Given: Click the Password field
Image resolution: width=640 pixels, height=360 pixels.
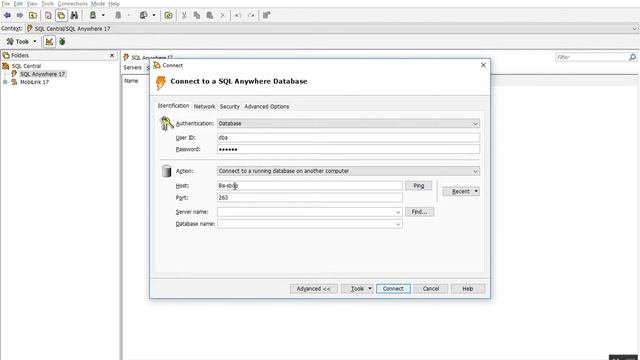Looking at the screenshot, I should click(x=348, y=149).
